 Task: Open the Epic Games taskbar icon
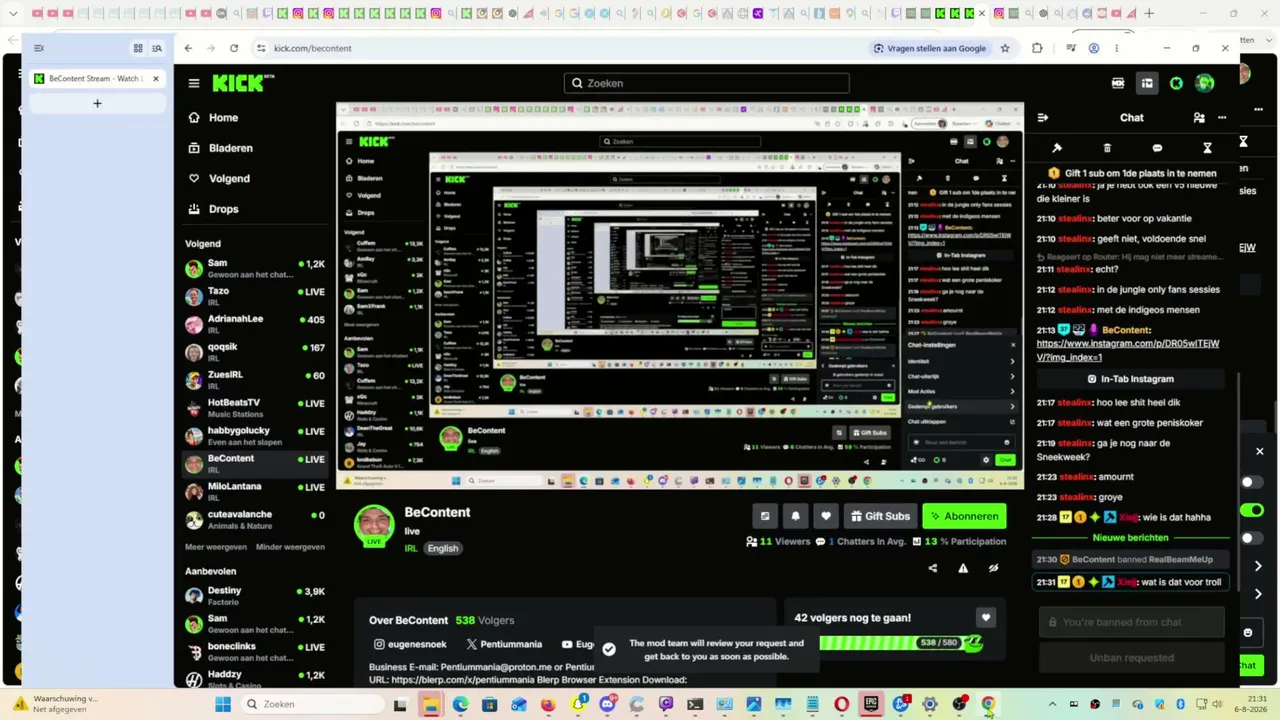[871, 704]
